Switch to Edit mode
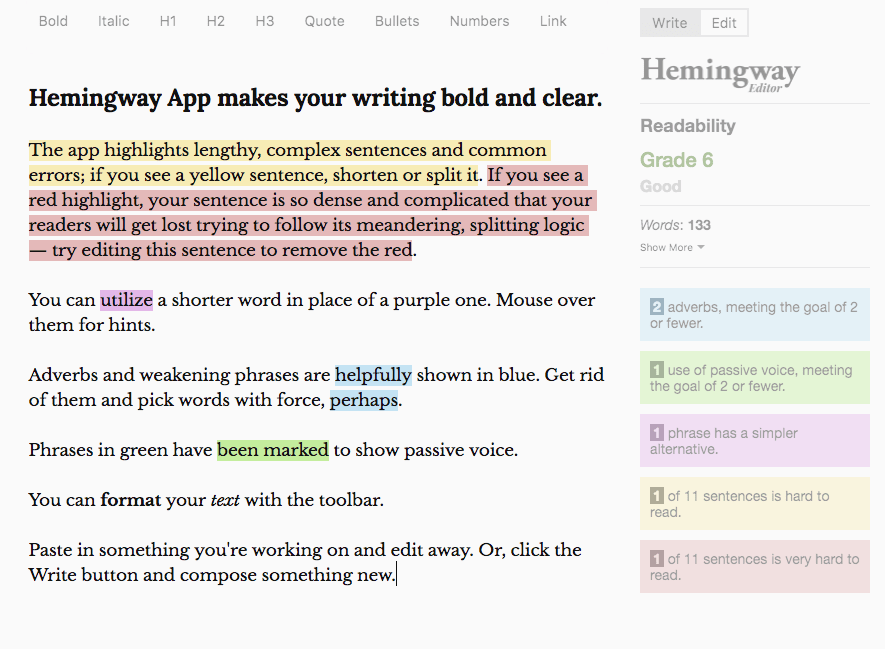The width and height of the screenshot is (885, 649). point(723,22)
